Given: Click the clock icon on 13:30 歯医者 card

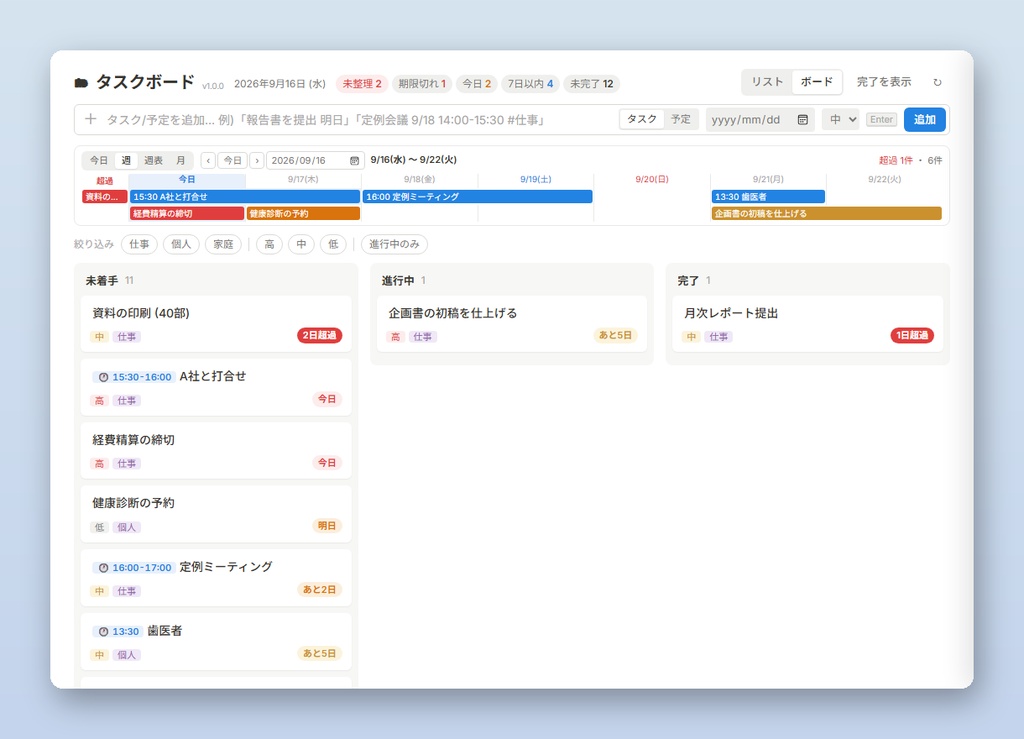Looking at the screenshot, I should [103, 631].
